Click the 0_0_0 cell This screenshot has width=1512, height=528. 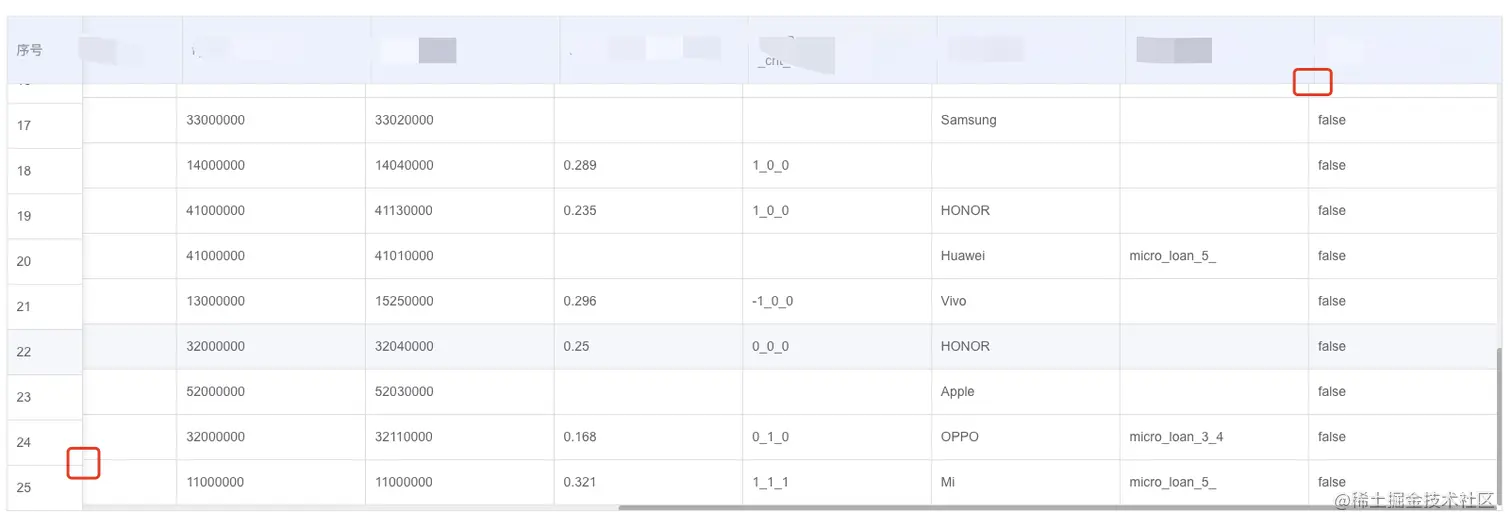tap(770, 346)
